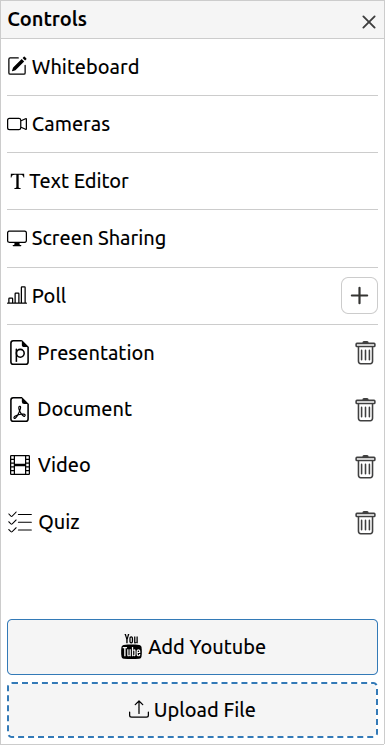Click the Add Youtube button

point(192,647)
